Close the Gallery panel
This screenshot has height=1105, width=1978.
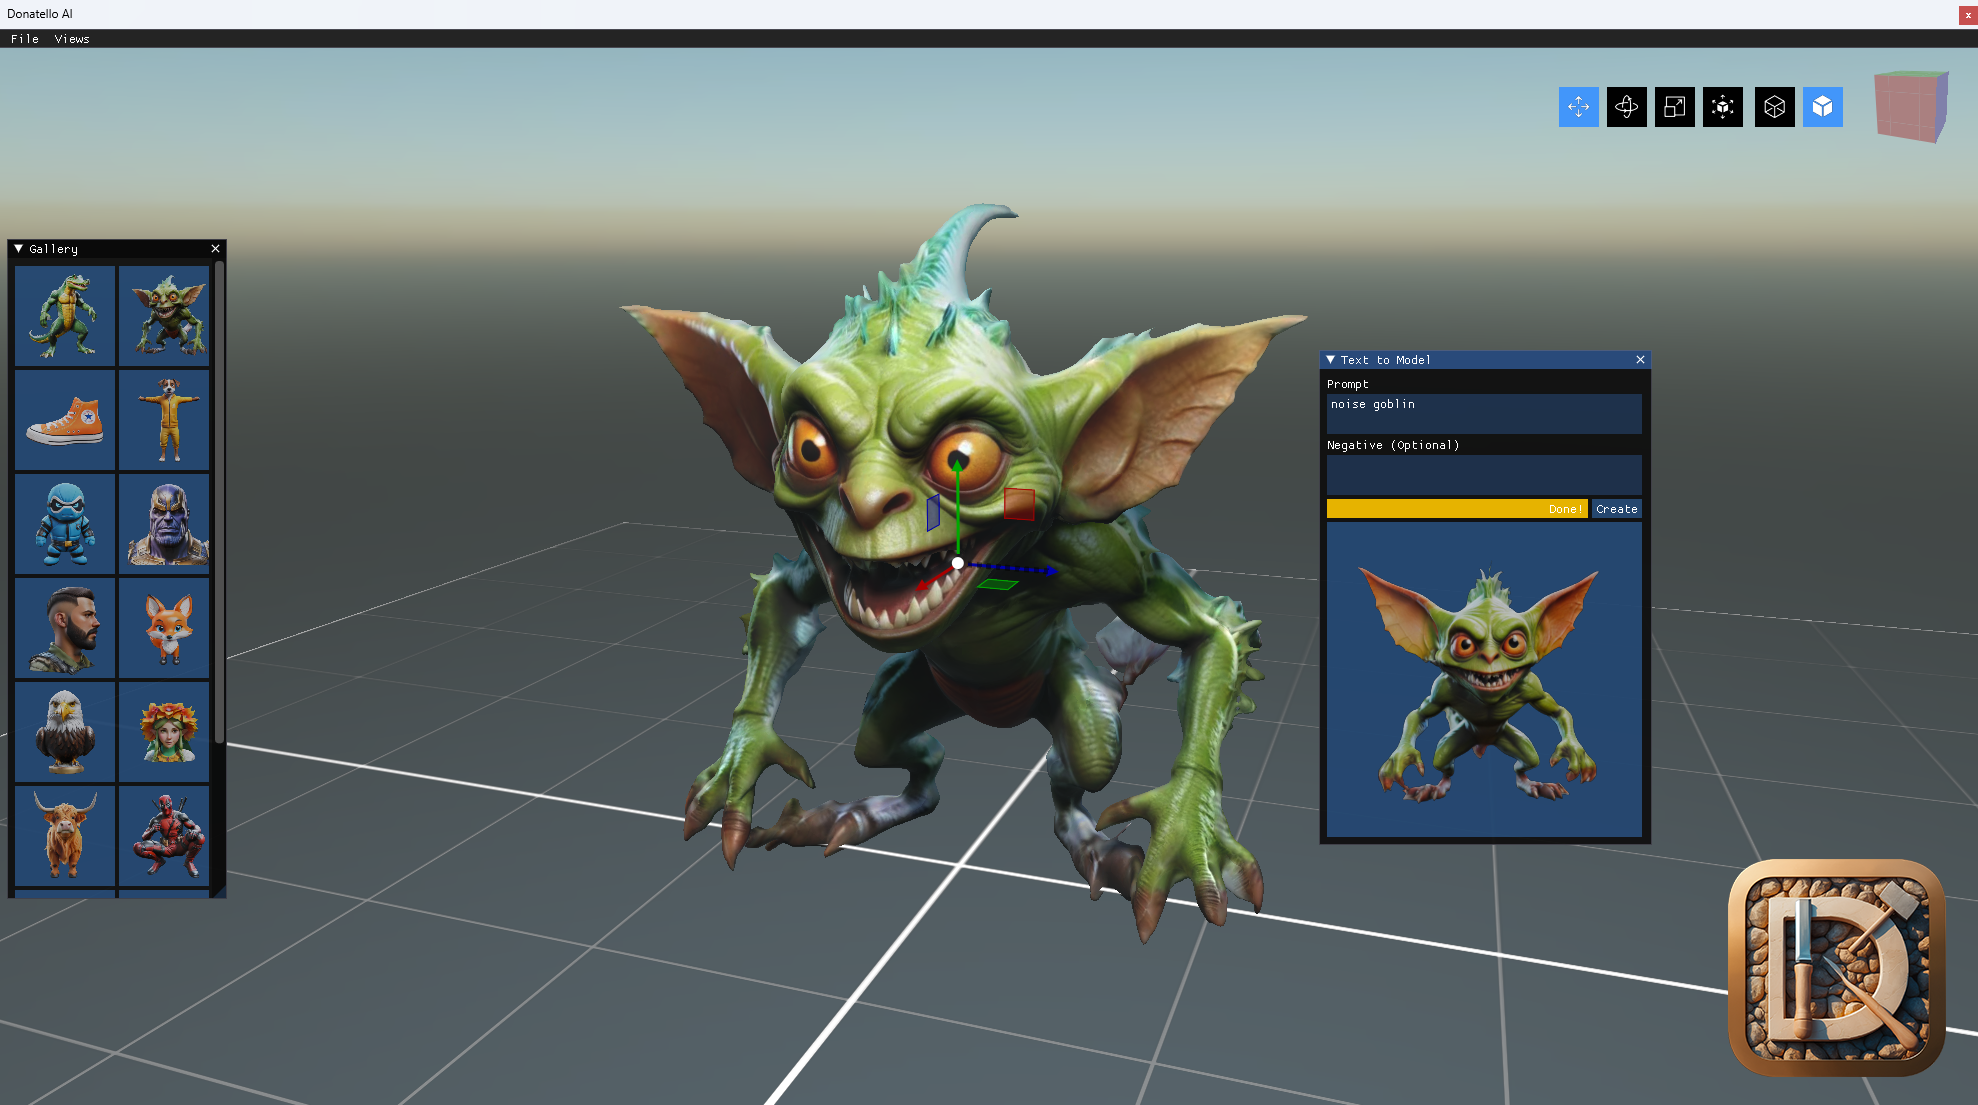[x=215, y=249]
